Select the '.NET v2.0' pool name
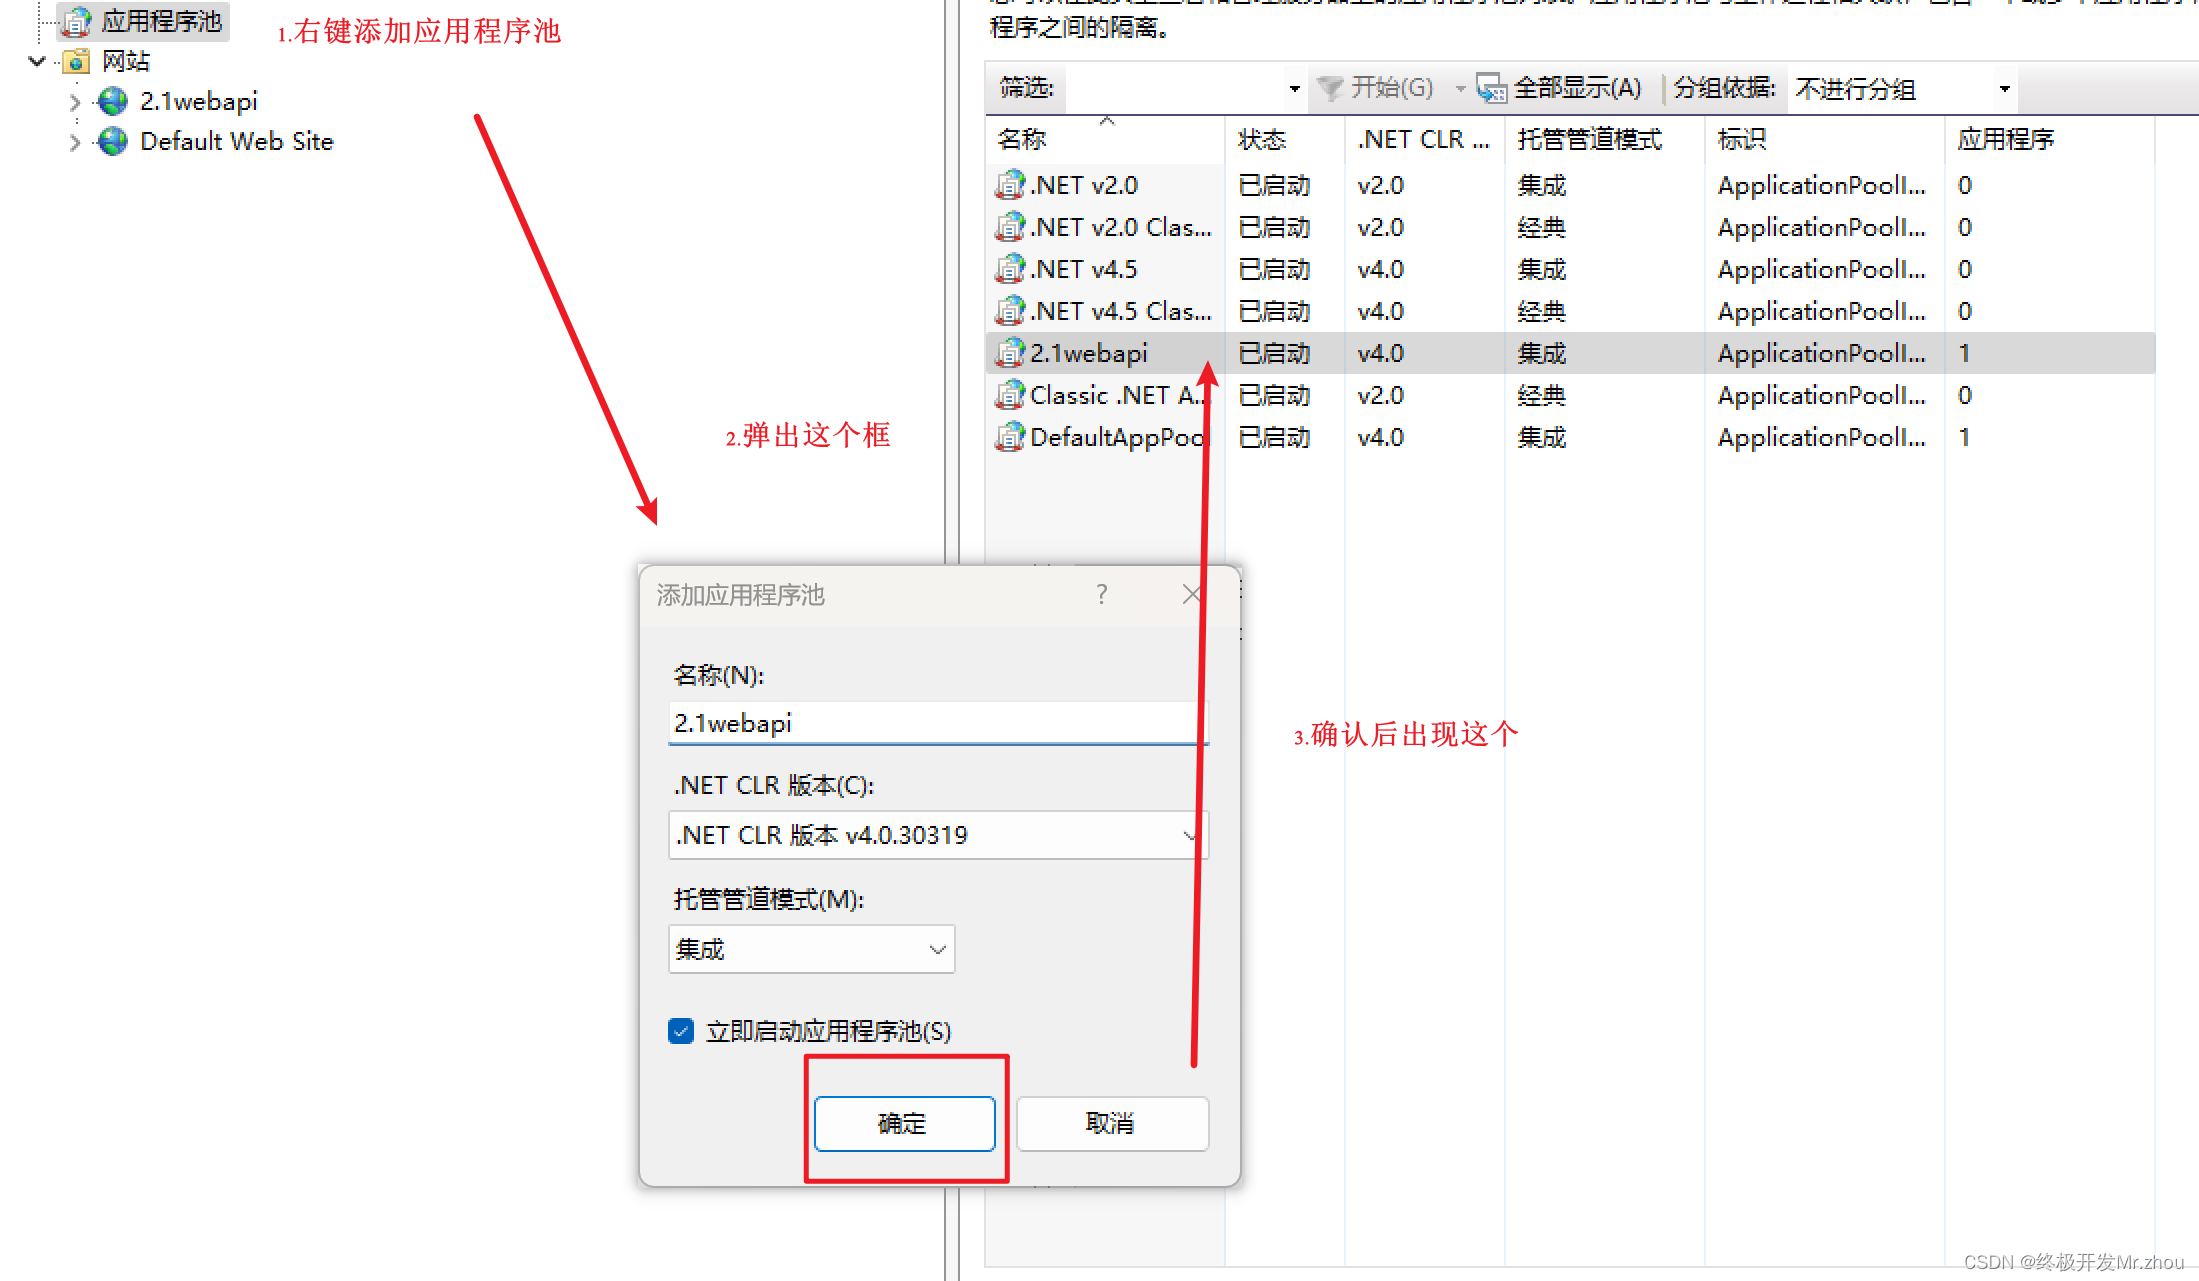The width and height of the screenshot is (2199, 1281). [1084, 185]
